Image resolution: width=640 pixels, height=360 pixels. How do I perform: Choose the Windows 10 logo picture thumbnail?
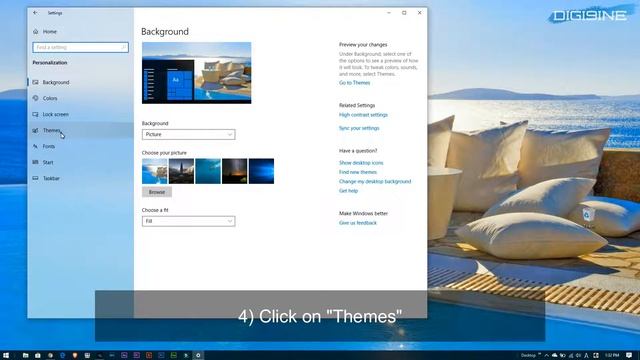pos(261,171)
